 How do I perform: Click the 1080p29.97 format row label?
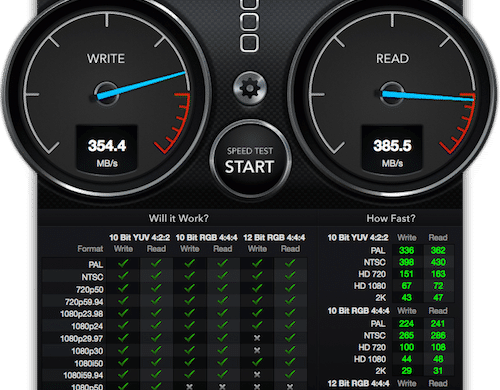pos(82,339)
